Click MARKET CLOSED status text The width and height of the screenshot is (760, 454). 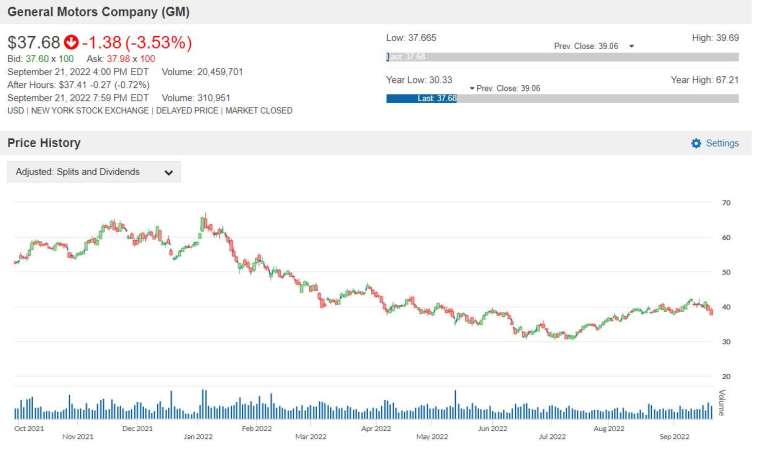pos(261,112)
